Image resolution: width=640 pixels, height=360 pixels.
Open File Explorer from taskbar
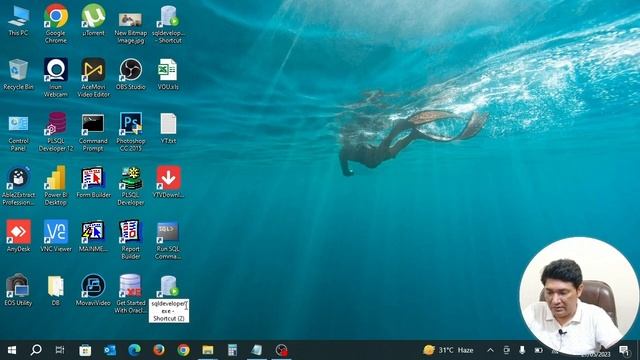coord(208,350)
